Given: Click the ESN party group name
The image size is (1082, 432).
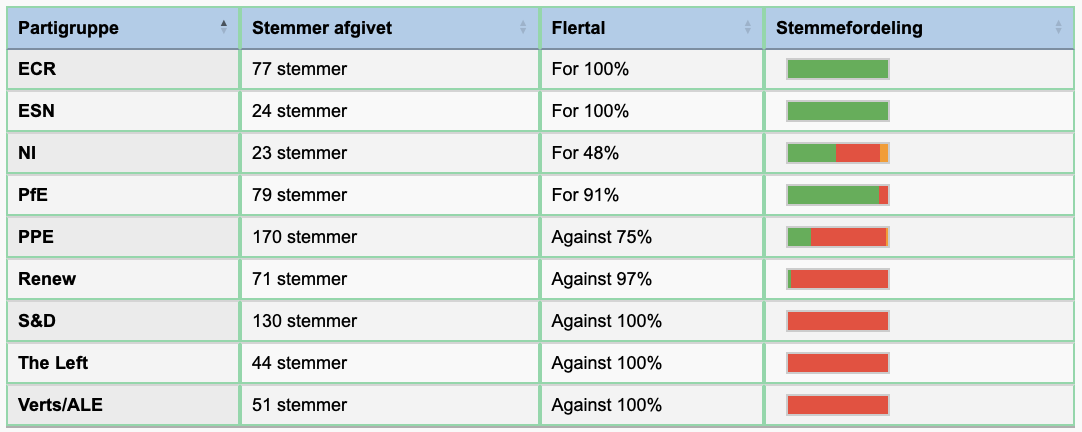Looking at the screenshot, I should click(36, 111).
